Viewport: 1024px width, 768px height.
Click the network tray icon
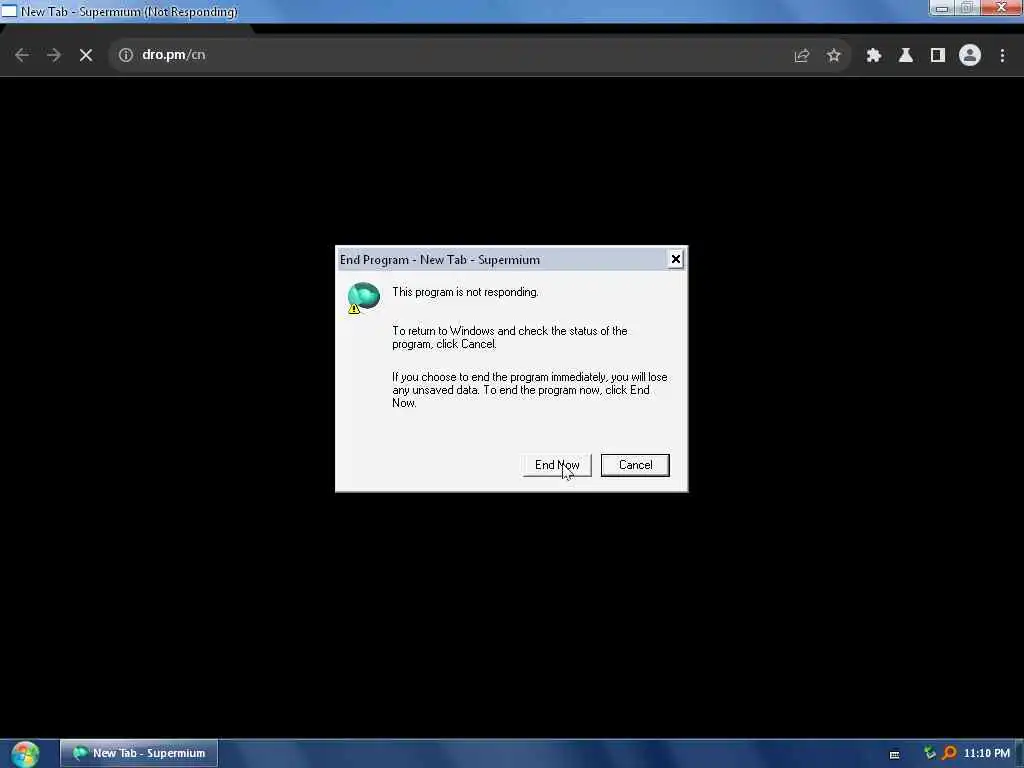point(929,753)
